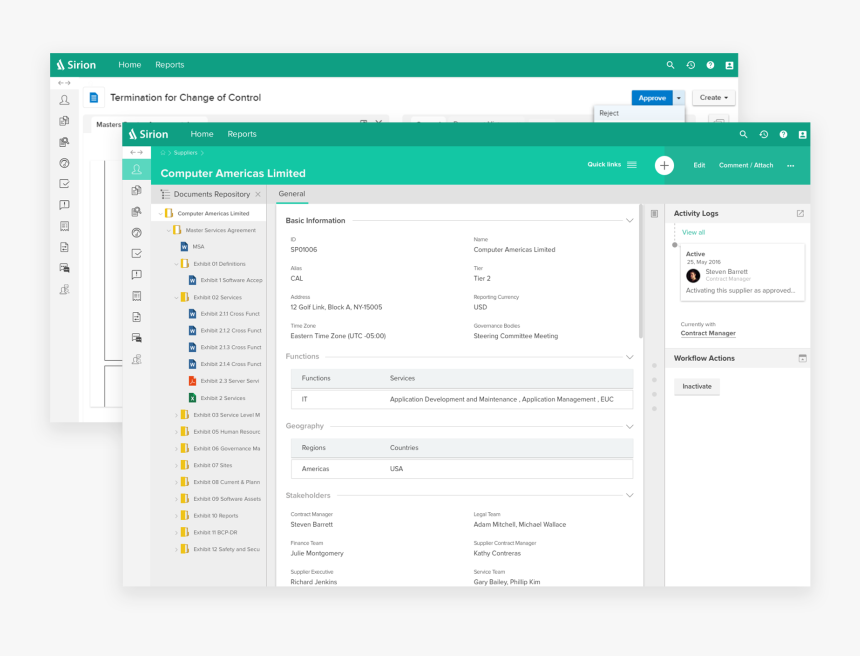The image size is (860, 656).
Task: Open the three-dot more options menu
Action: 791,165
